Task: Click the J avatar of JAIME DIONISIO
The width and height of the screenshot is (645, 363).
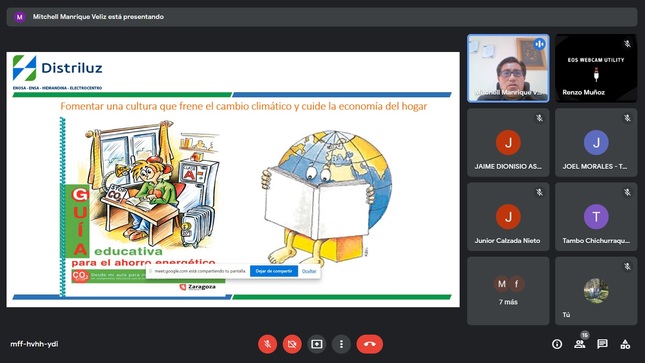Action: pyautogui.click(x=508, y=142)
